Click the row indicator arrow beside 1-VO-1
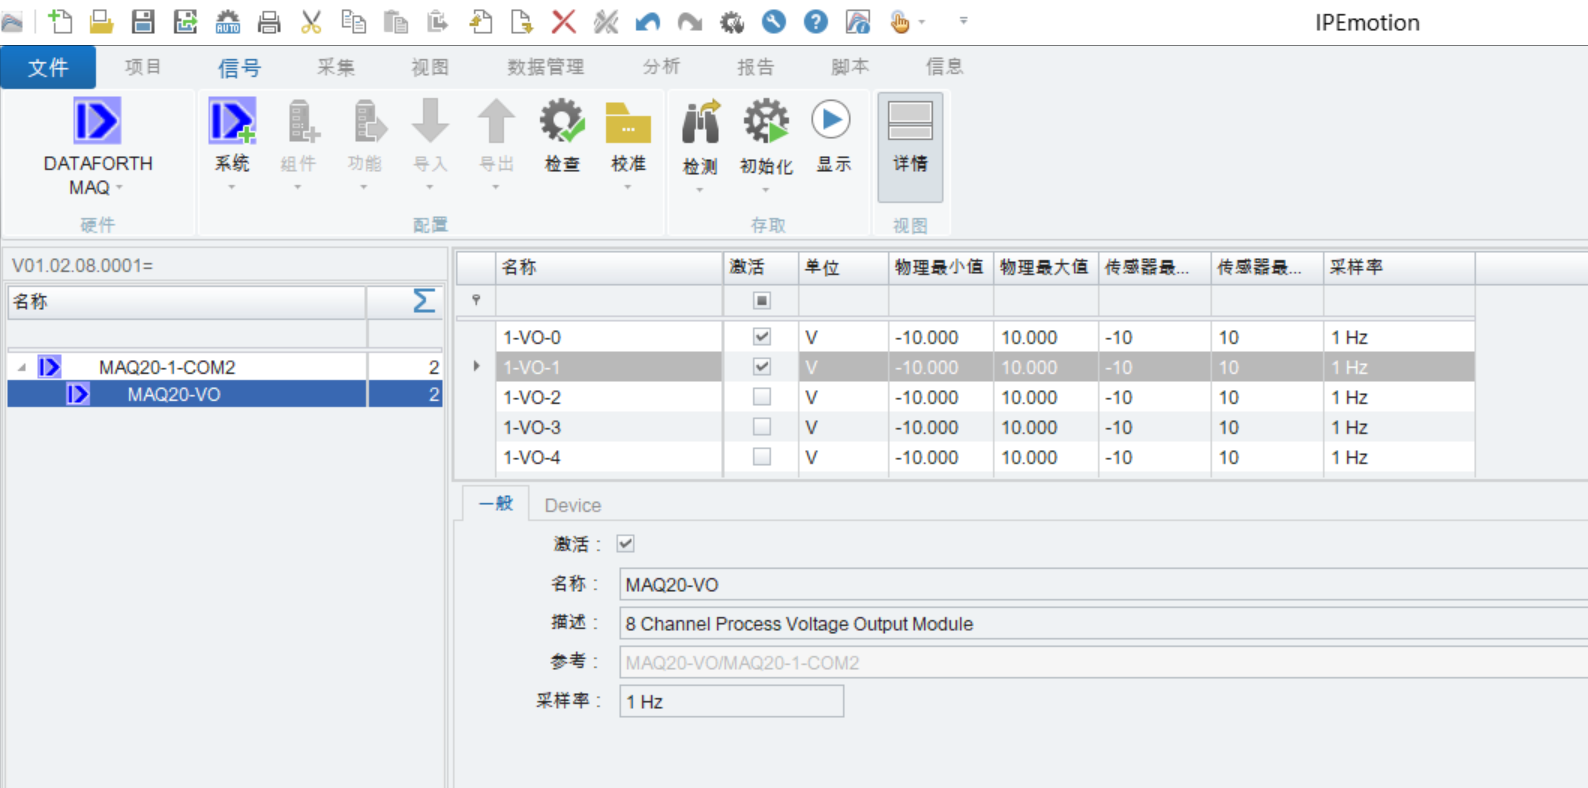Screen dimensions: 1588x788 (x=476, y=366)
